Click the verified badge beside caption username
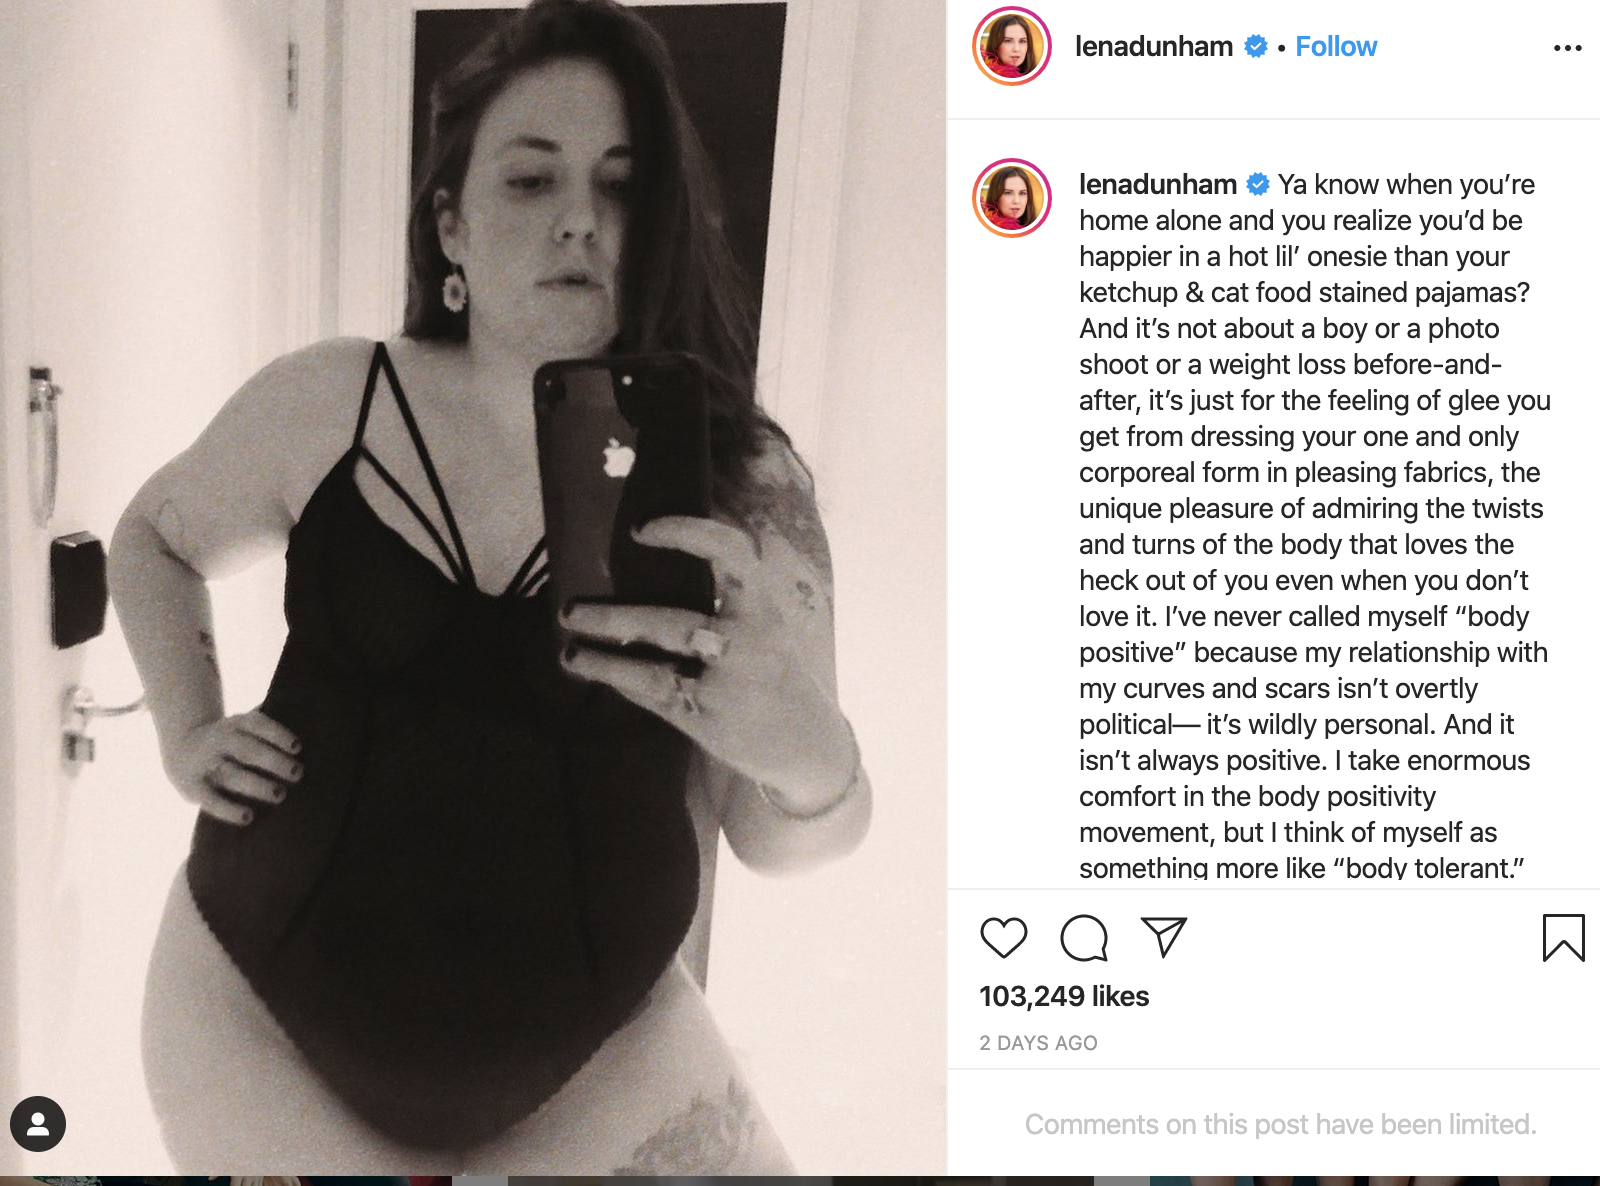 click(x=1258, y=184)
